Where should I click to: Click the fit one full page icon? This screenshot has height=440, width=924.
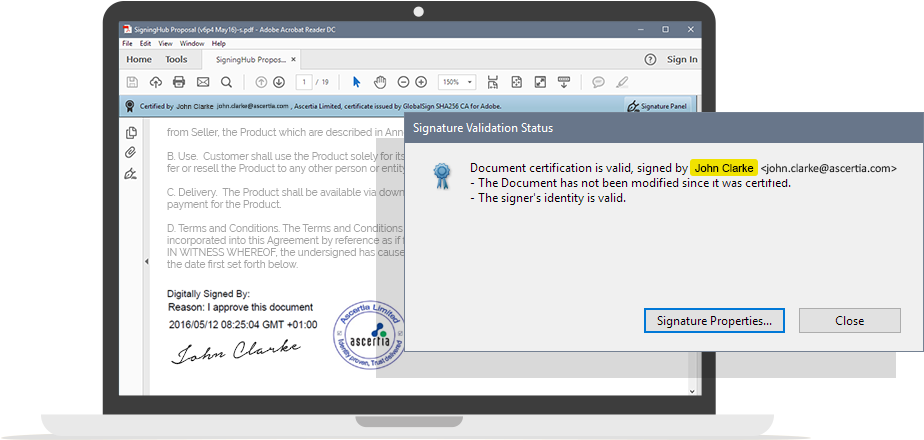click(x=516, y=82)
